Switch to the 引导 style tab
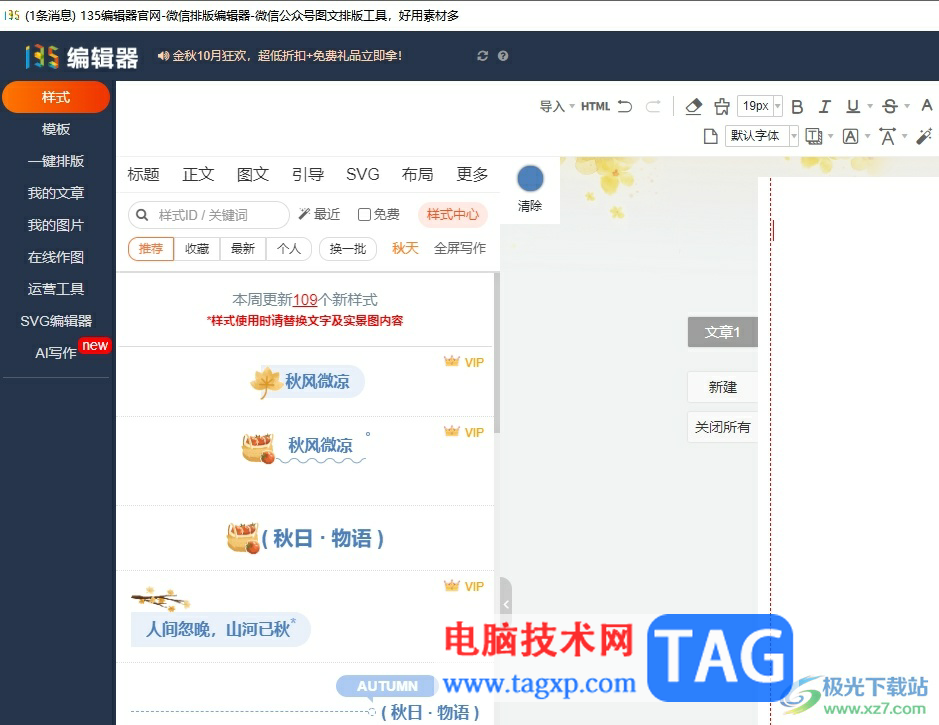The image size is (939, 725). coord(308,174)
